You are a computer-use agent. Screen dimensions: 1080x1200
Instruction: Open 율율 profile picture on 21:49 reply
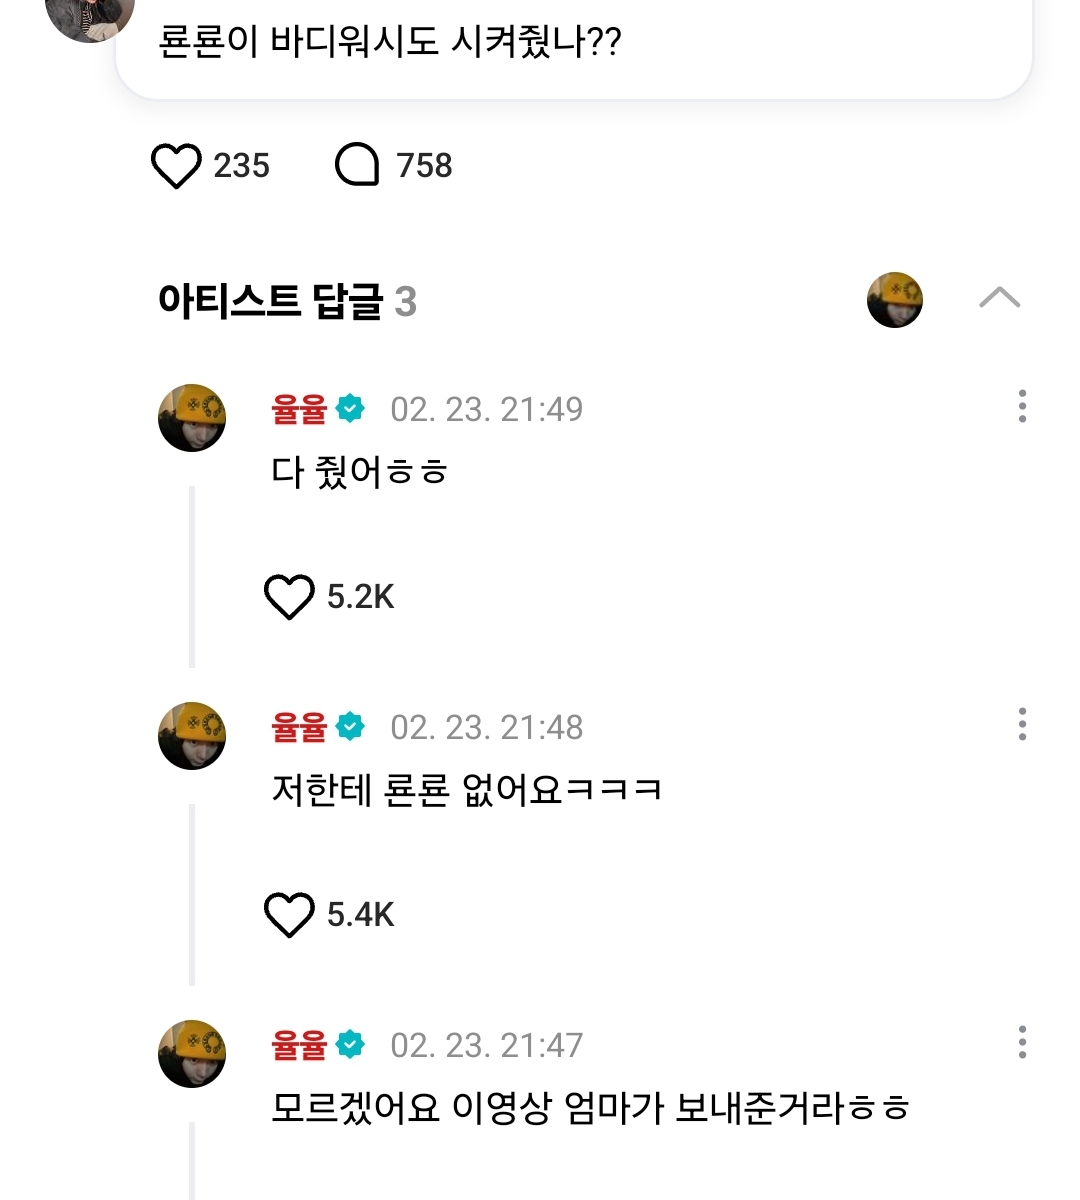(192, 418)
